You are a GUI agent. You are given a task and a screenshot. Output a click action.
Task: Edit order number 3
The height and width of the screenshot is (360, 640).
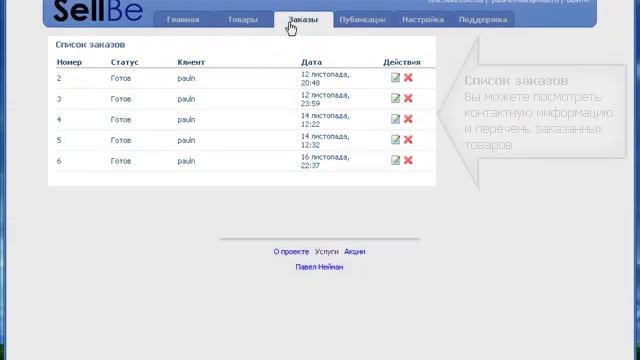[395, 98]
